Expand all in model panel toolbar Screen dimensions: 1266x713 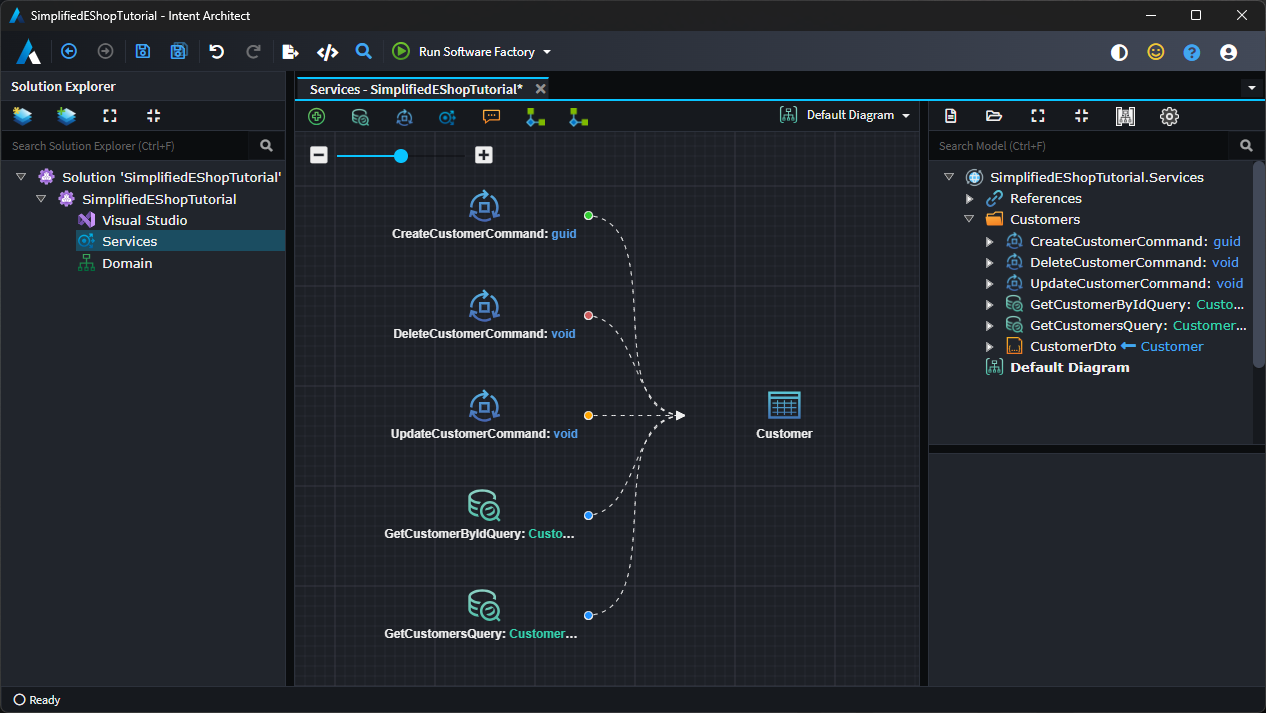(x=1038, y=116)
